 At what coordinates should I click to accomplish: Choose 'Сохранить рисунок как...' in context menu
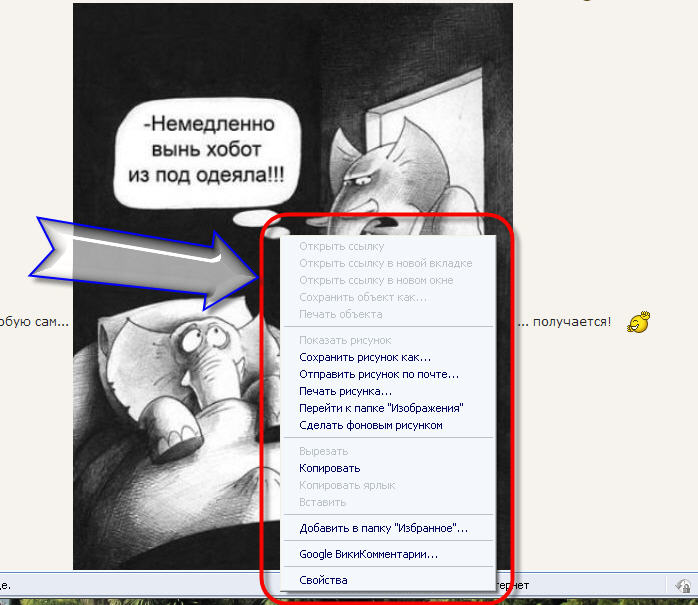tap(388, 357)
